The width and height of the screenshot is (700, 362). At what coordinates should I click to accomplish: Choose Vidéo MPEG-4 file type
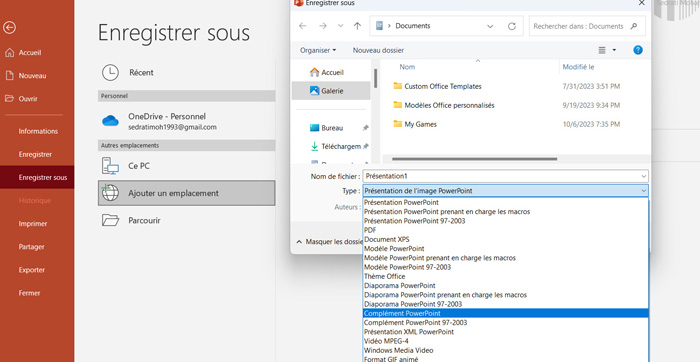[505, 341]
